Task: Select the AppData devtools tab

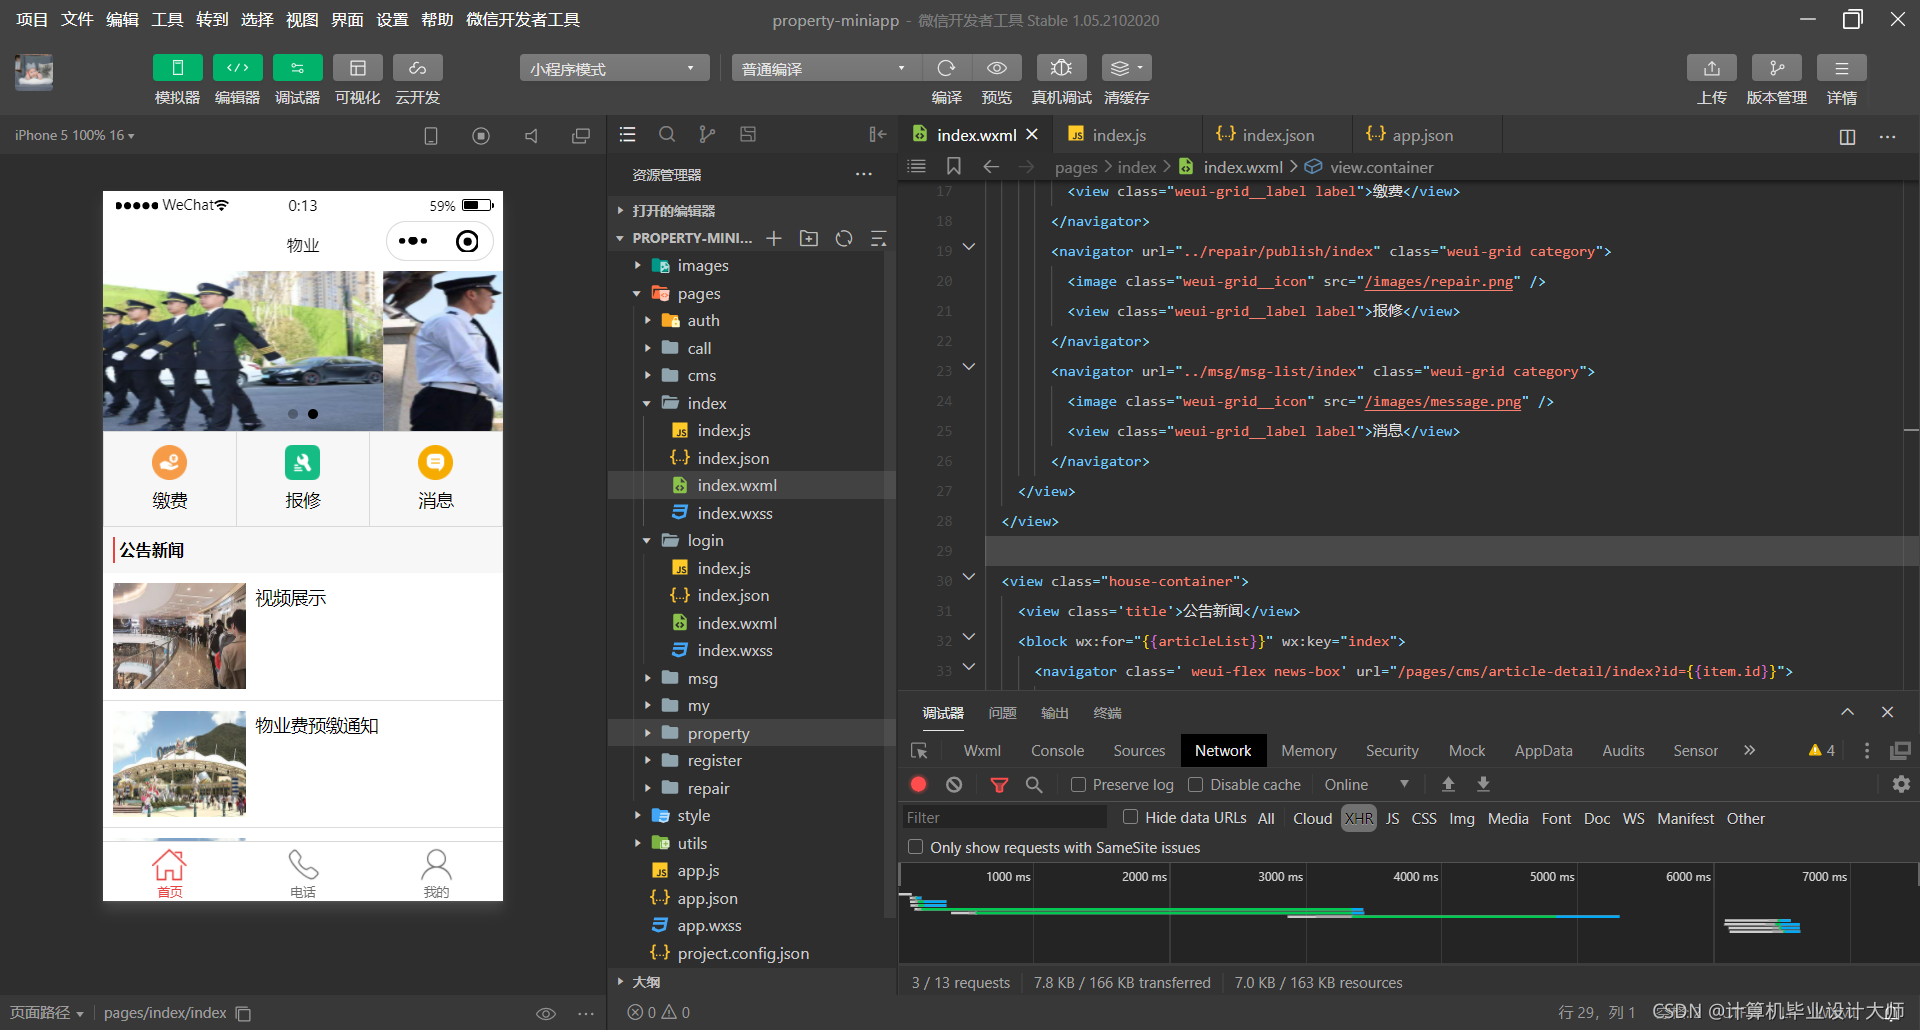Action: 1543,751
